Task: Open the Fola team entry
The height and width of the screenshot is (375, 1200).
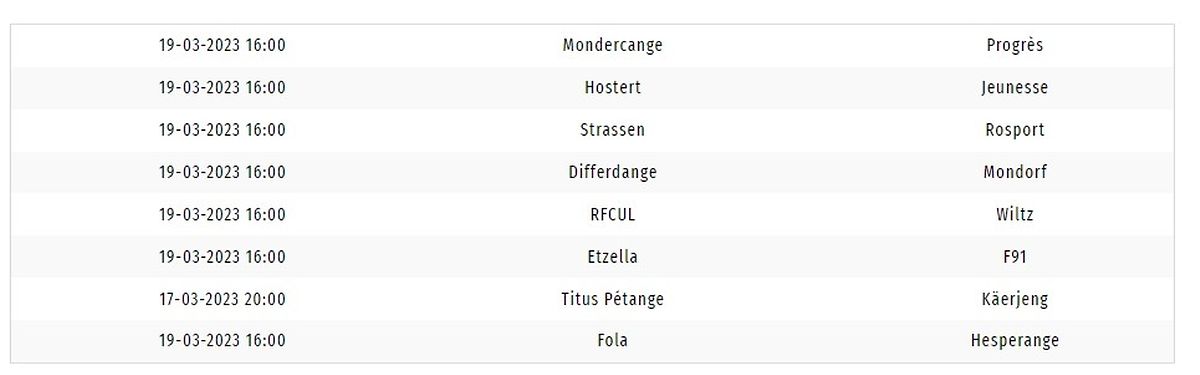Action: tap(612, 341)
